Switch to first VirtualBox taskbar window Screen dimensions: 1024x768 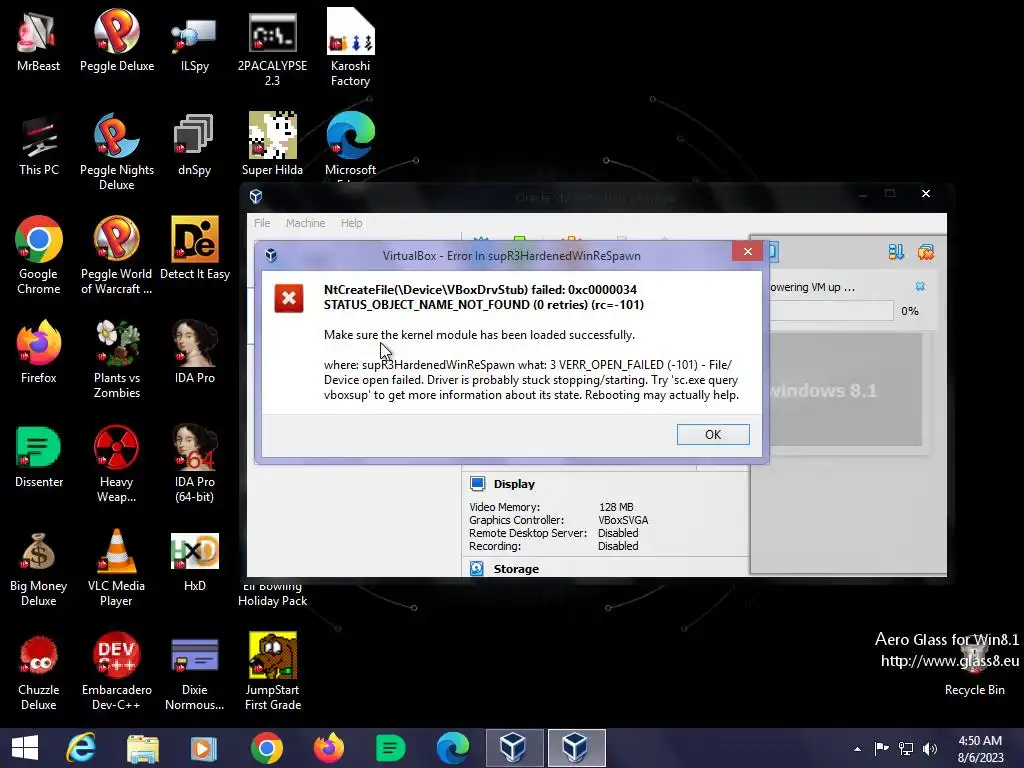pos(514,748)
